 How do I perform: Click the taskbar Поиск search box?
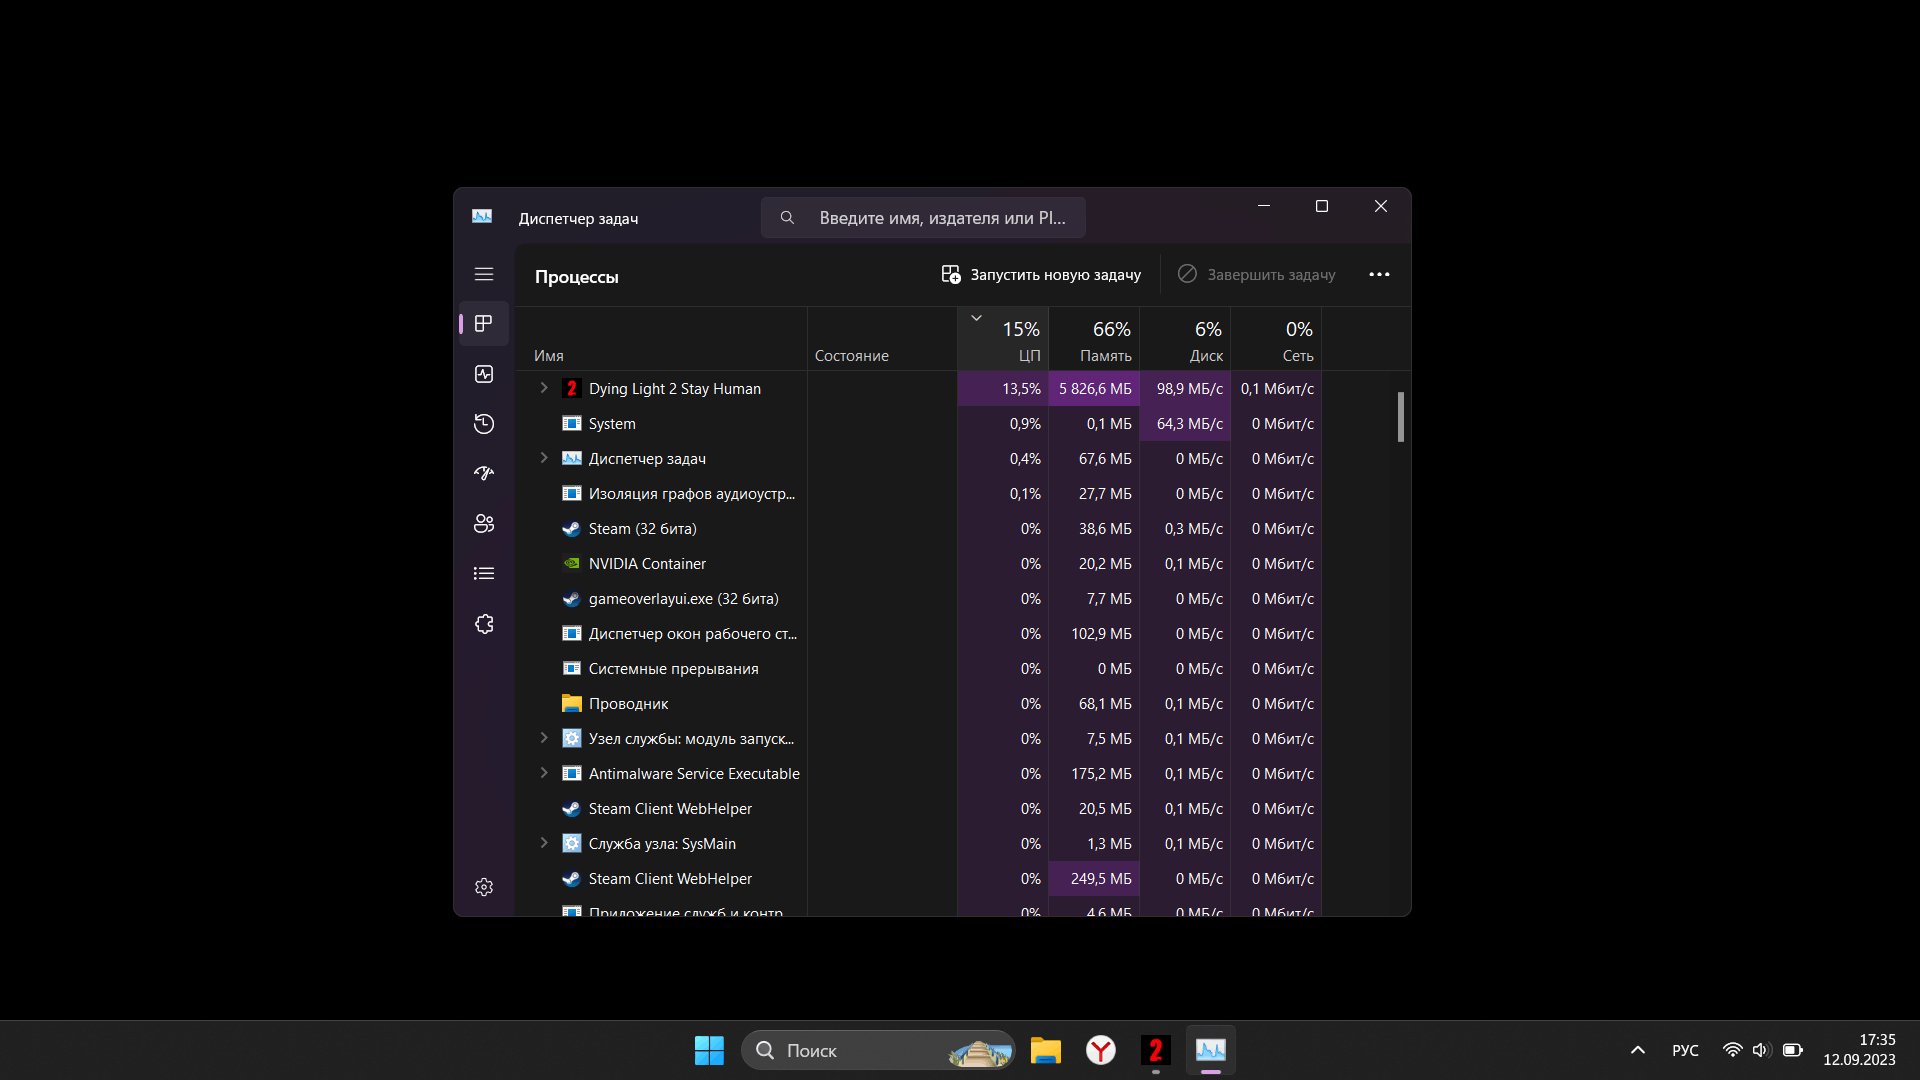point(878,1050)
